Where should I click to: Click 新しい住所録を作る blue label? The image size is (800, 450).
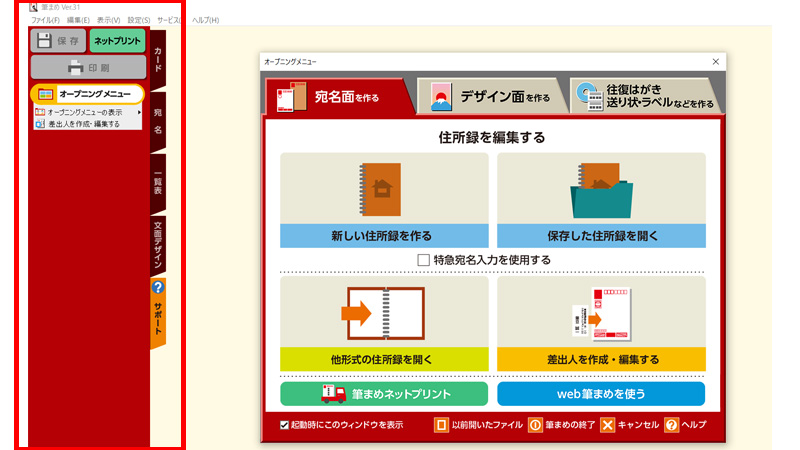click(x=384, y=236)
